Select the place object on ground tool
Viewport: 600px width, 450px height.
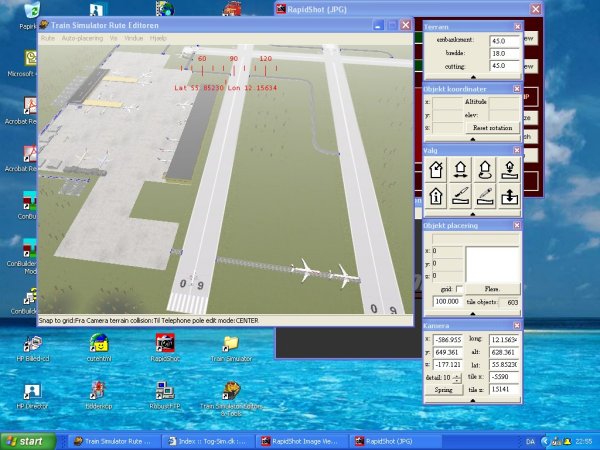[x=511, y=169]
